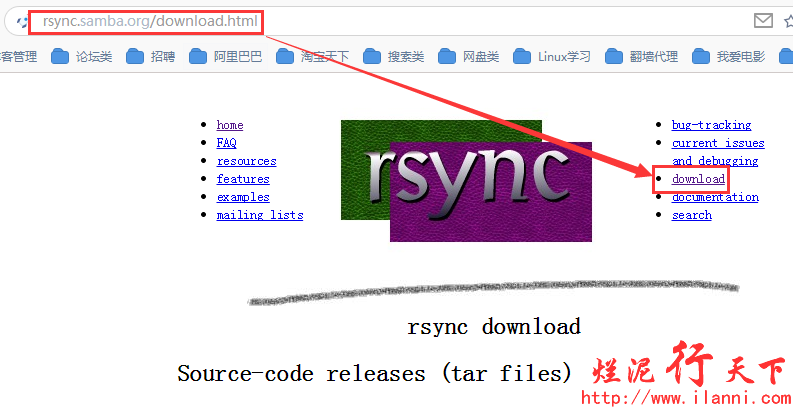Open the mailing lists link
The width and height of the screenshot is (793, 407).
(259, 215)
